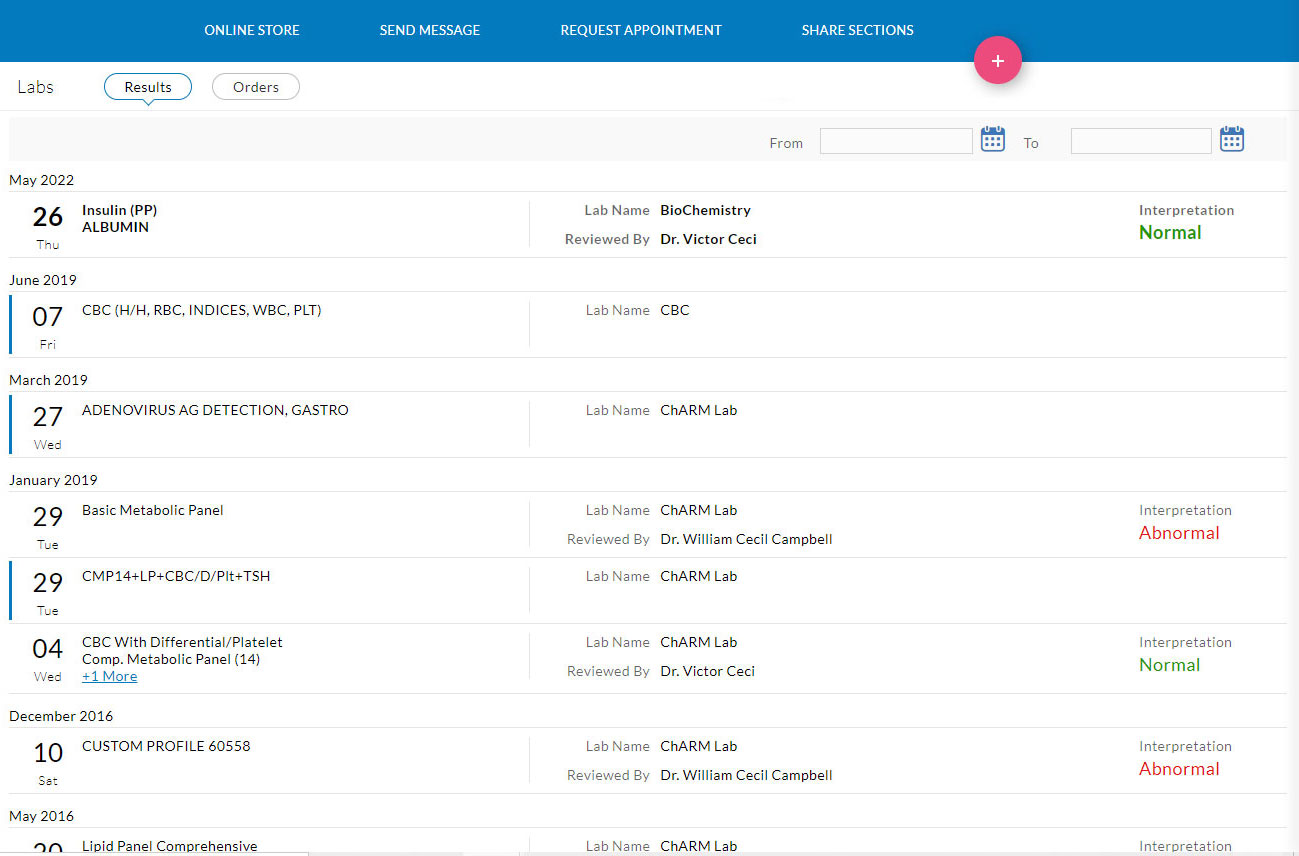Viewport: 1299px width, 856px height.
Task: Open Adenovirus AG Detection, Gastro result
Action: point(215,410)
